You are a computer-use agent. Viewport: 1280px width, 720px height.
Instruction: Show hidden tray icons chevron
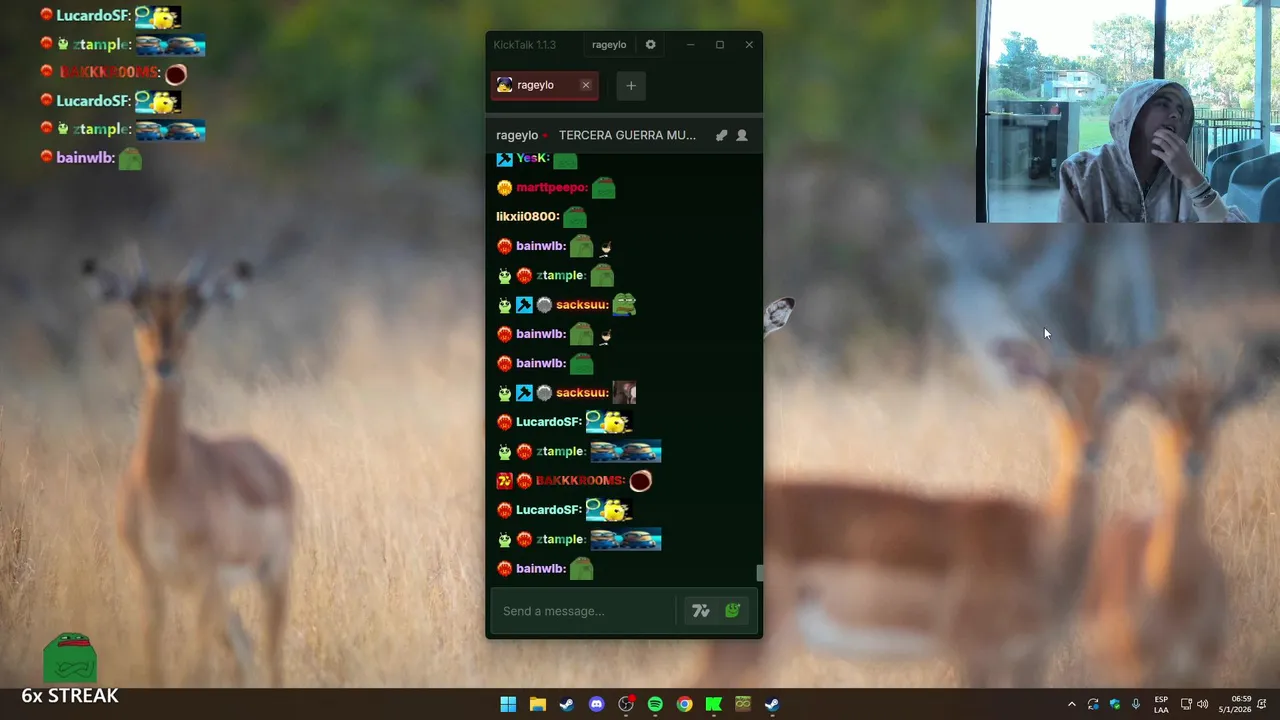coord(1072,704)
